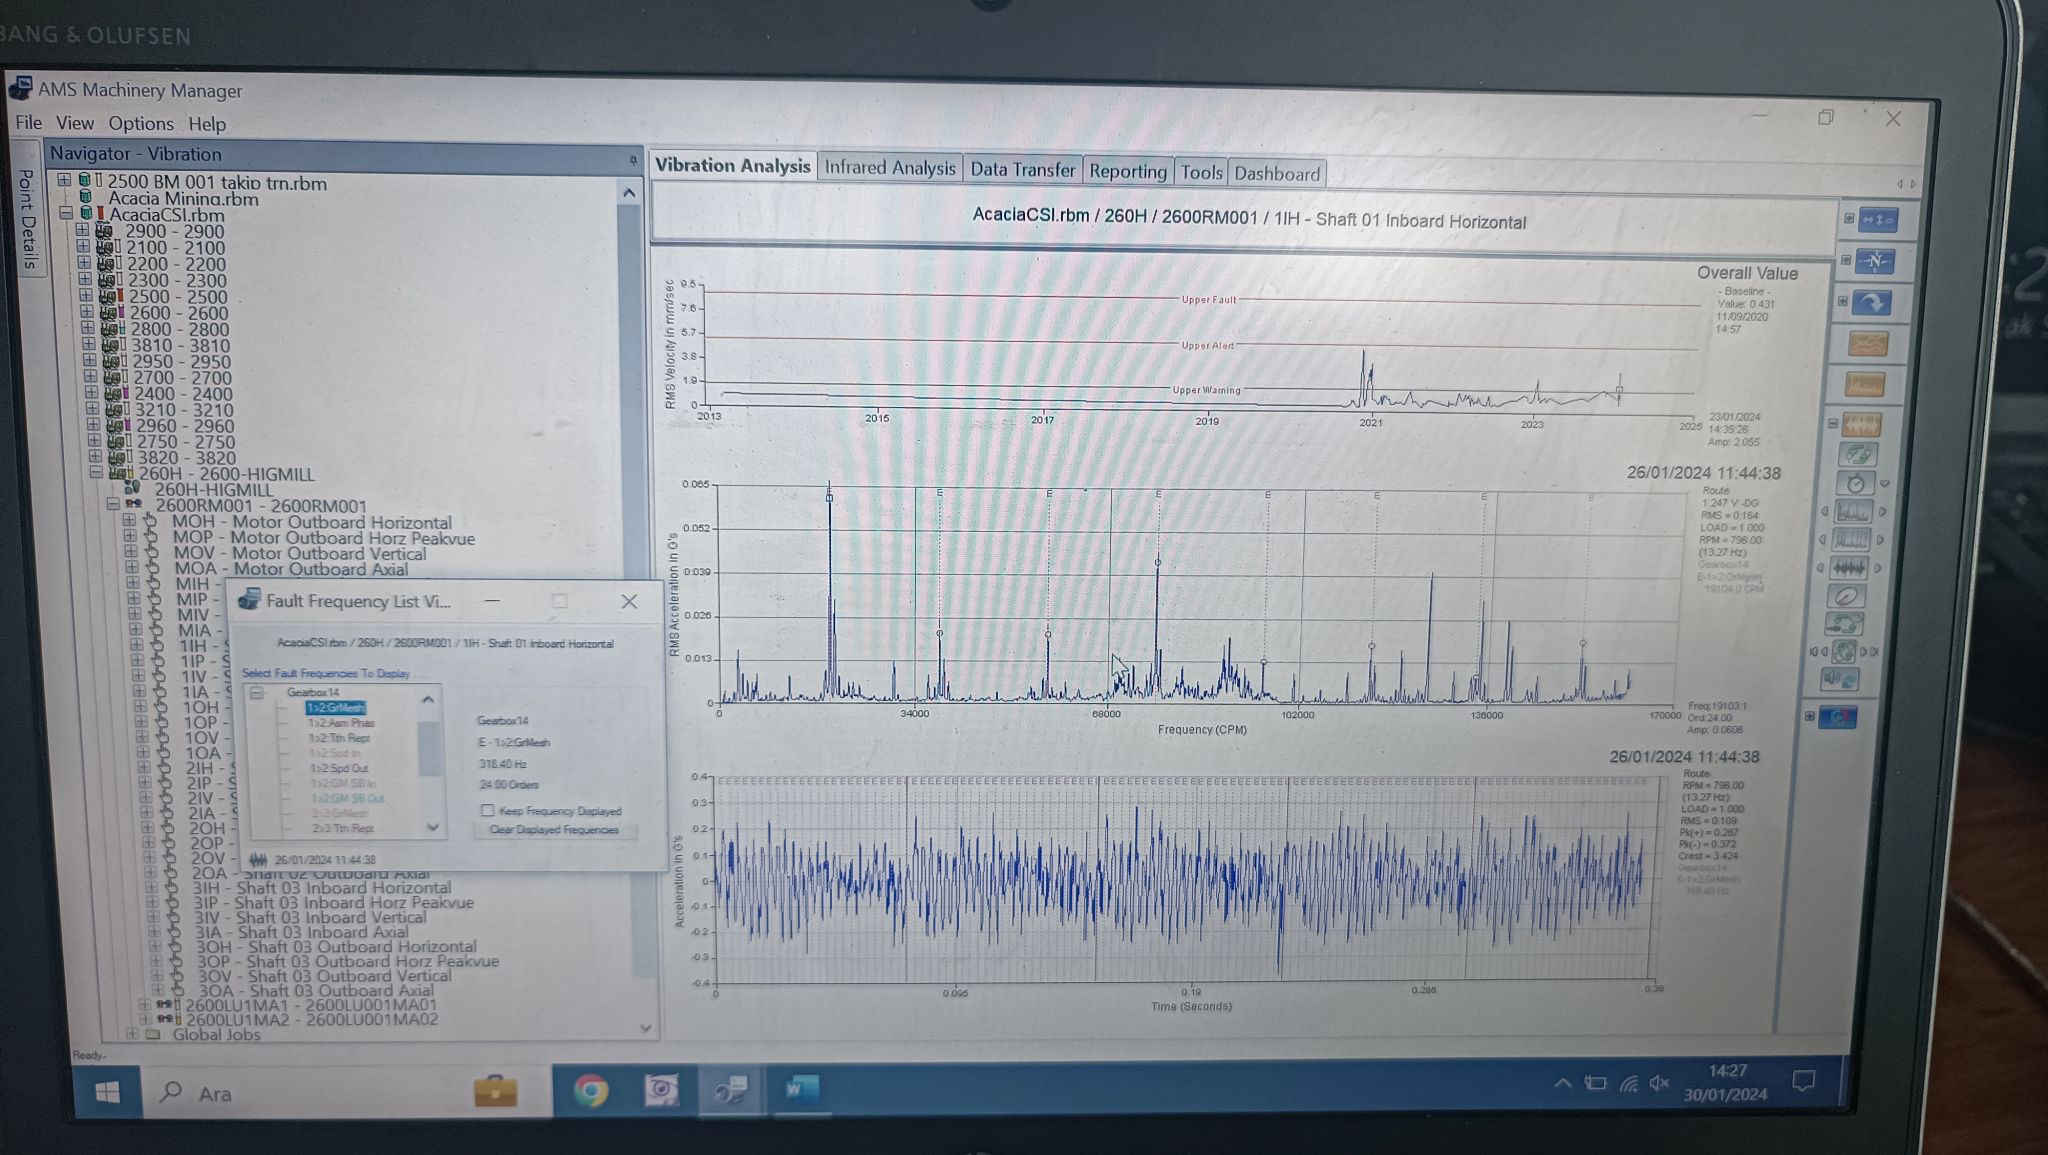Collapse the orange waveform toolbar group
Screen dimensions: 2048x1155
(1833, 423)
